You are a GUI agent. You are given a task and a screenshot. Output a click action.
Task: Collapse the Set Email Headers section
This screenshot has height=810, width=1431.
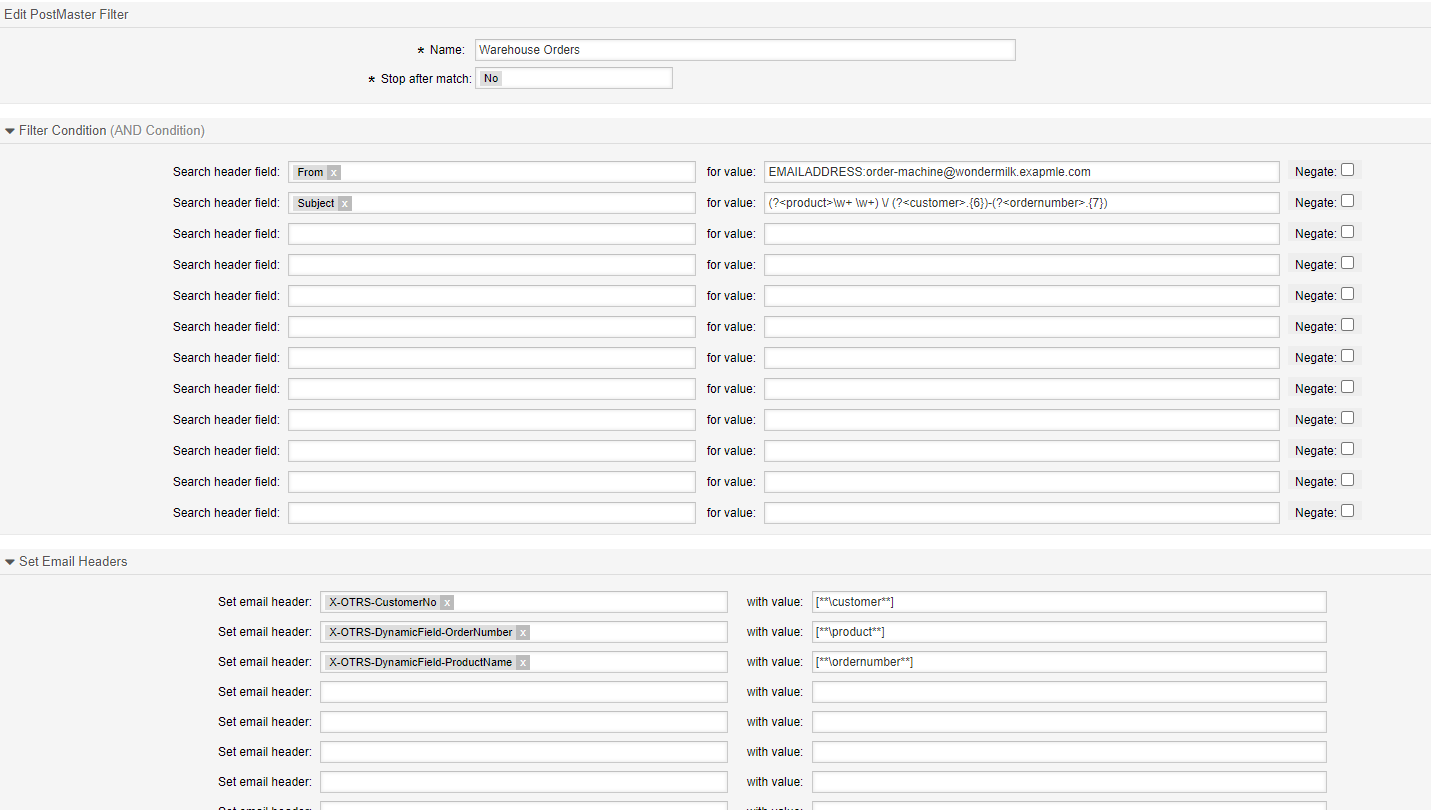(10, 562)
